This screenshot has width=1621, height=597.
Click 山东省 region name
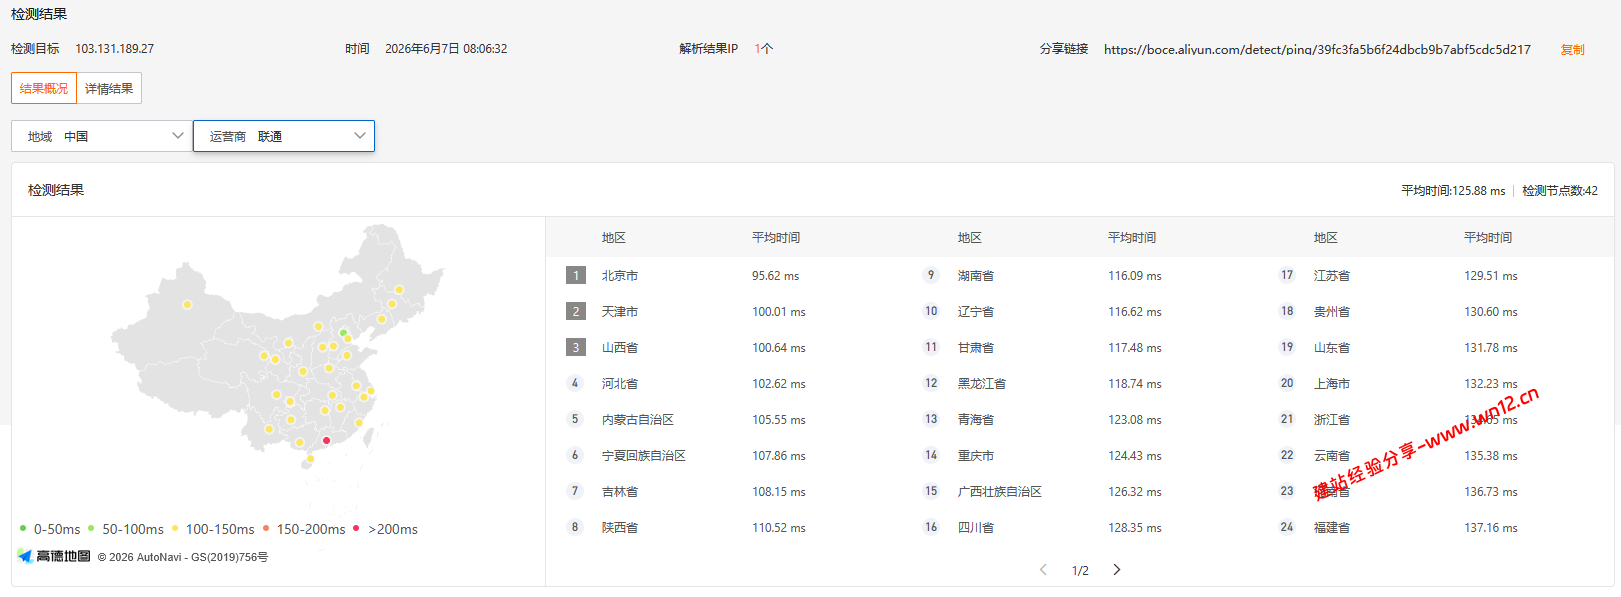point(1332,348)
